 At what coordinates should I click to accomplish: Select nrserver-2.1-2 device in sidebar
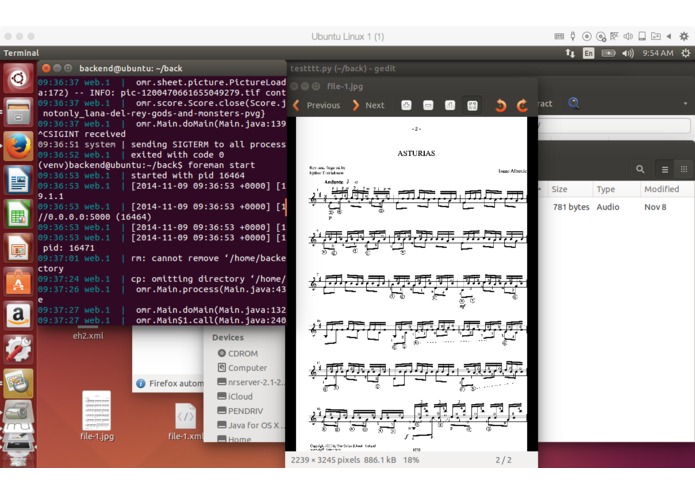(251, 382)
